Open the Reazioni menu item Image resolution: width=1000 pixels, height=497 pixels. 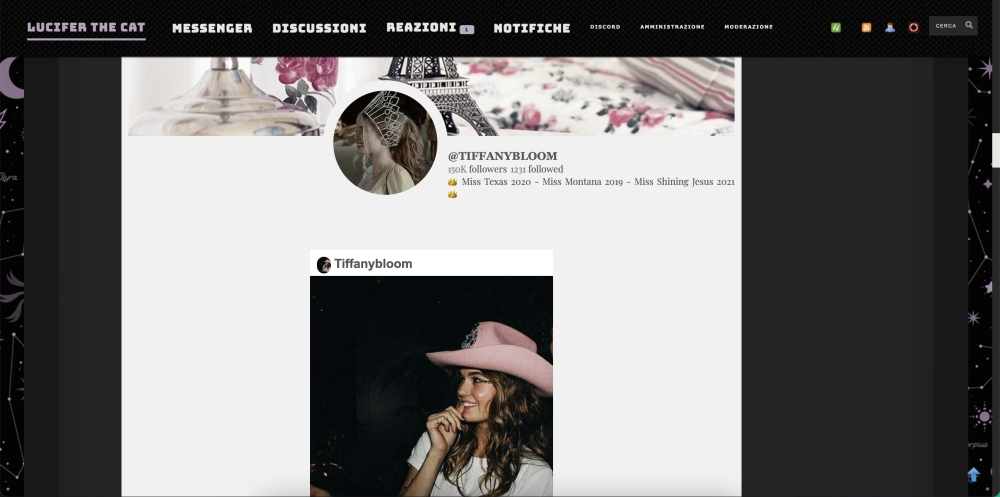(x=421, y=27)
